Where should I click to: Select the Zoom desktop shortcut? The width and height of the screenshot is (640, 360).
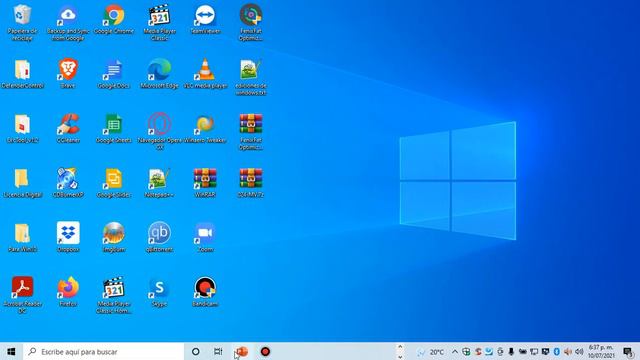click(x=205, y=237)
